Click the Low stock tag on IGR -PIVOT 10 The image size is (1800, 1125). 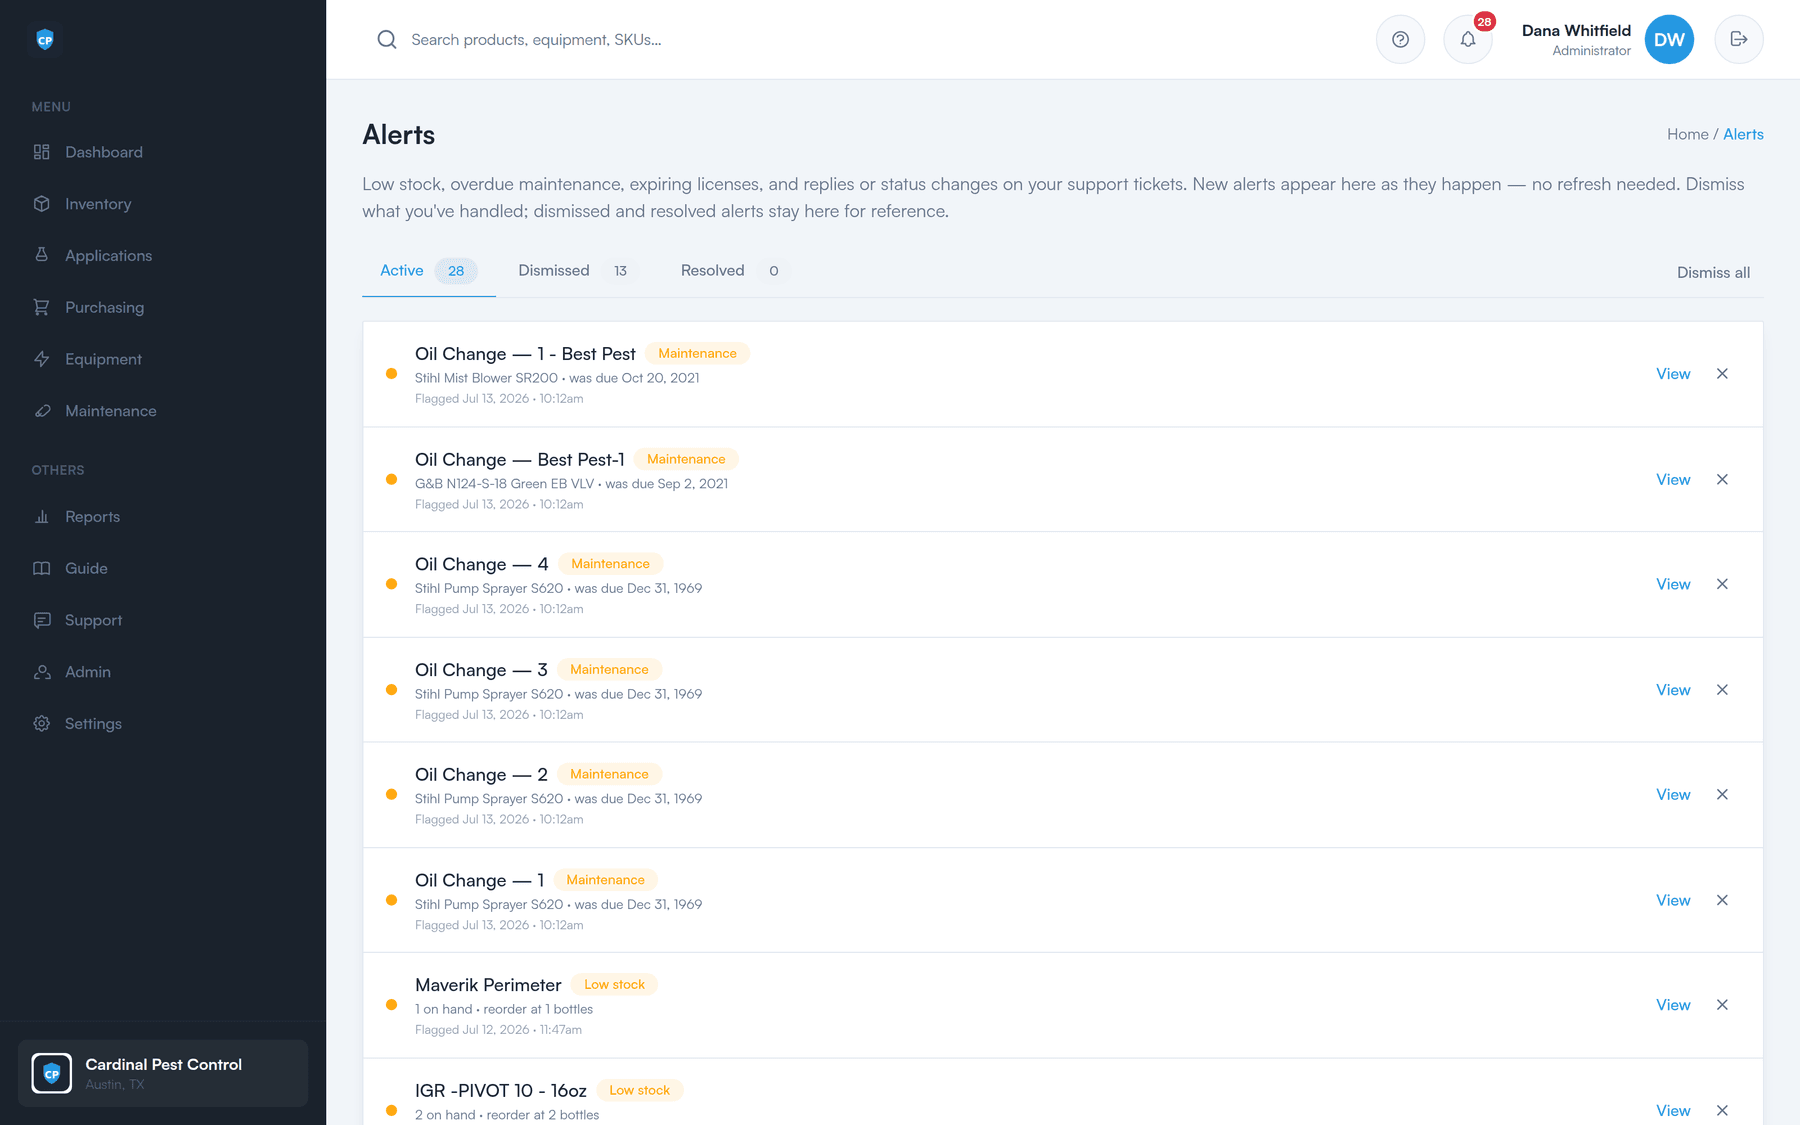[x=640, y=1090]
